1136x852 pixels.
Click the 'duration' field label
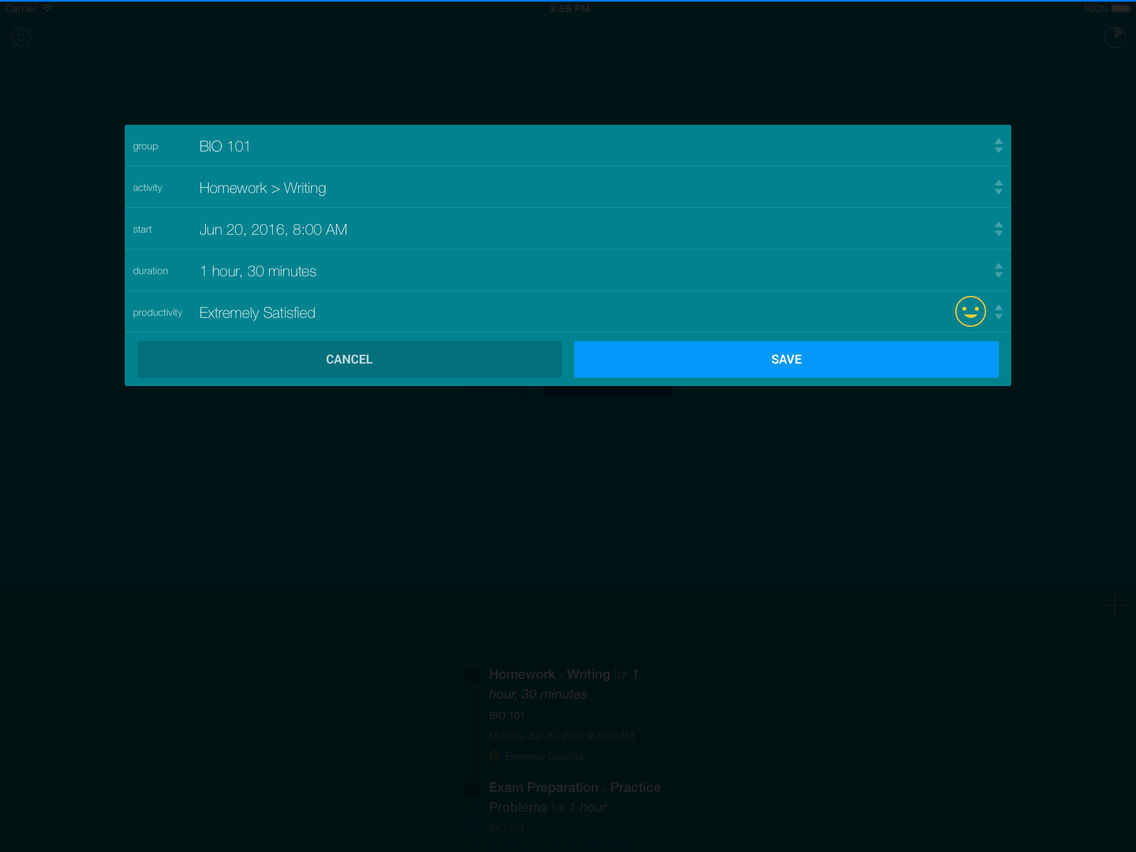point(150,271)
